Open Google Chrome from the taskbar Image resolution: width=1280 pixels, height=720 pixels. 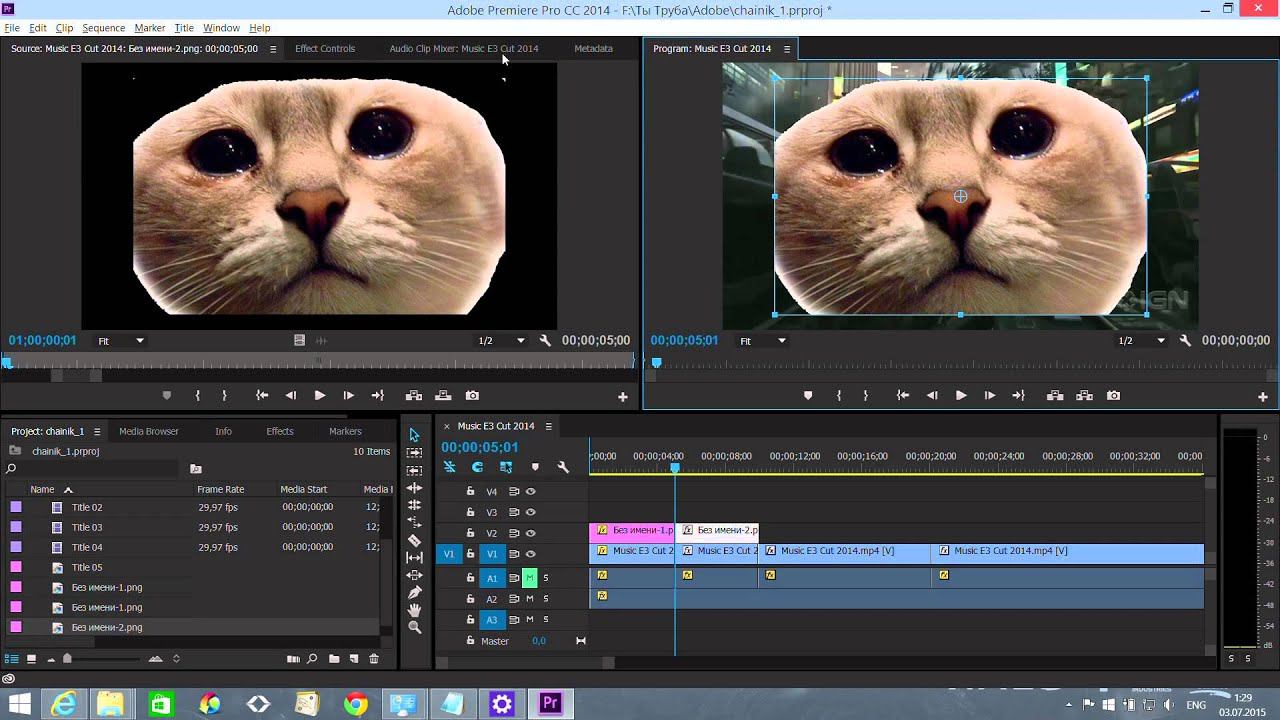[355, 704]
